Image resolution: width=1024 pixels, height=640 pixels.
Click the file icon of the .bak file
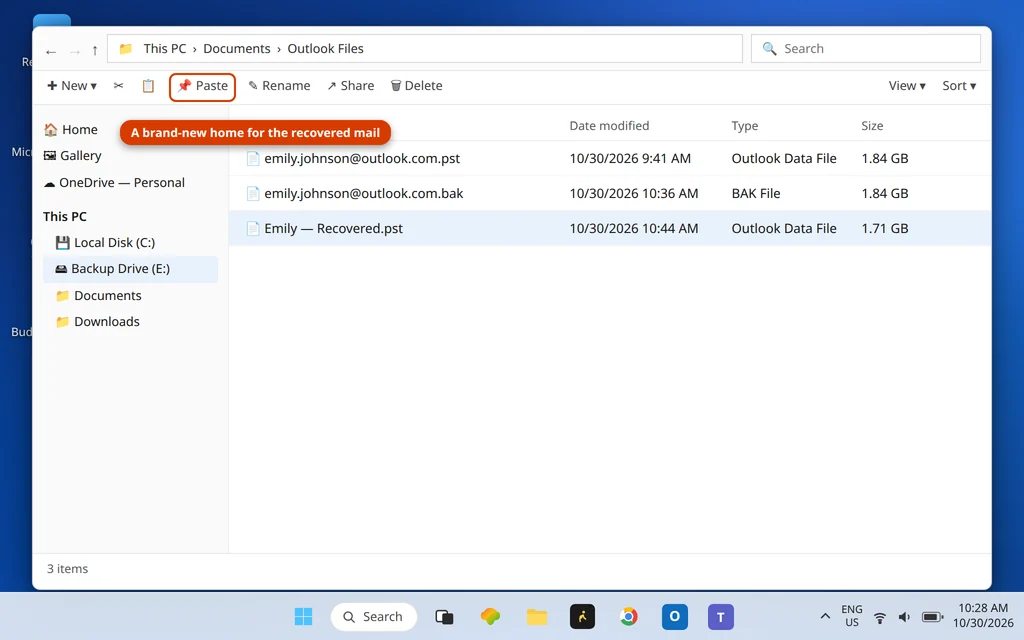point(253,193)
